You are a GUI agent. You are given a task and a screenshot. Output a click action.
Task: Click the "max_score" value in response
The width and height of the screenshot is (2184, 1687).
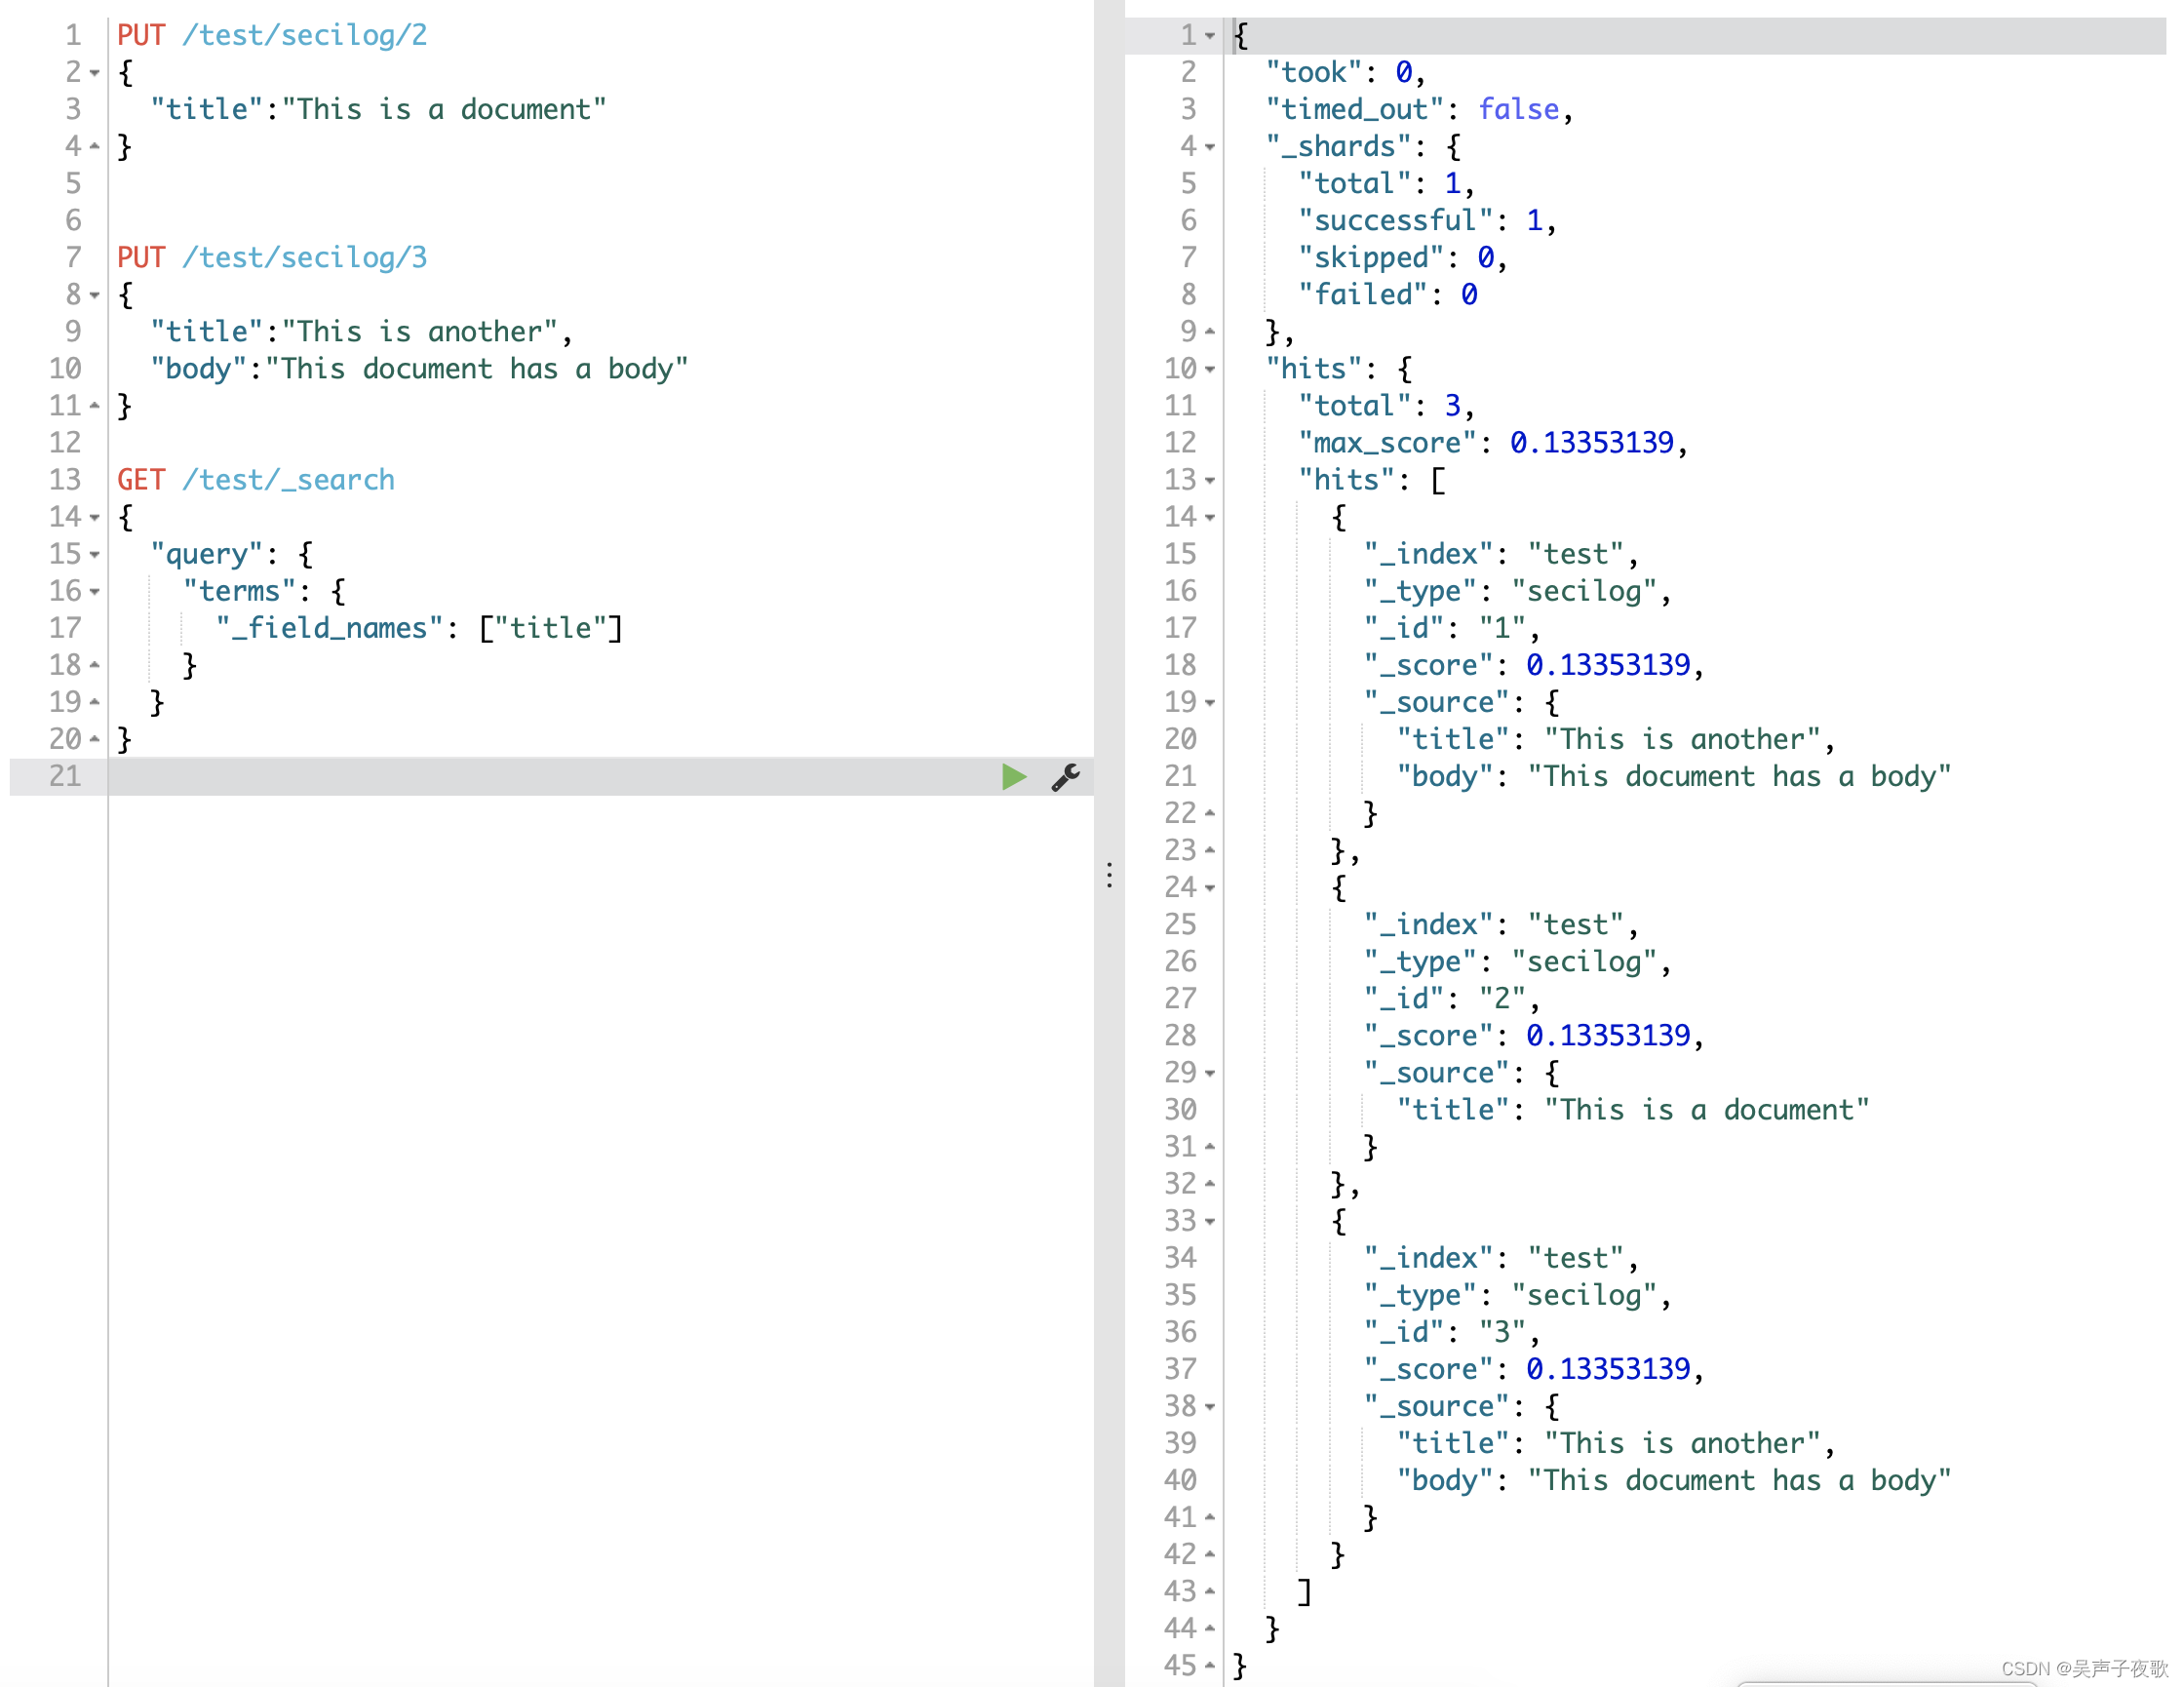tap(1591, 443)
